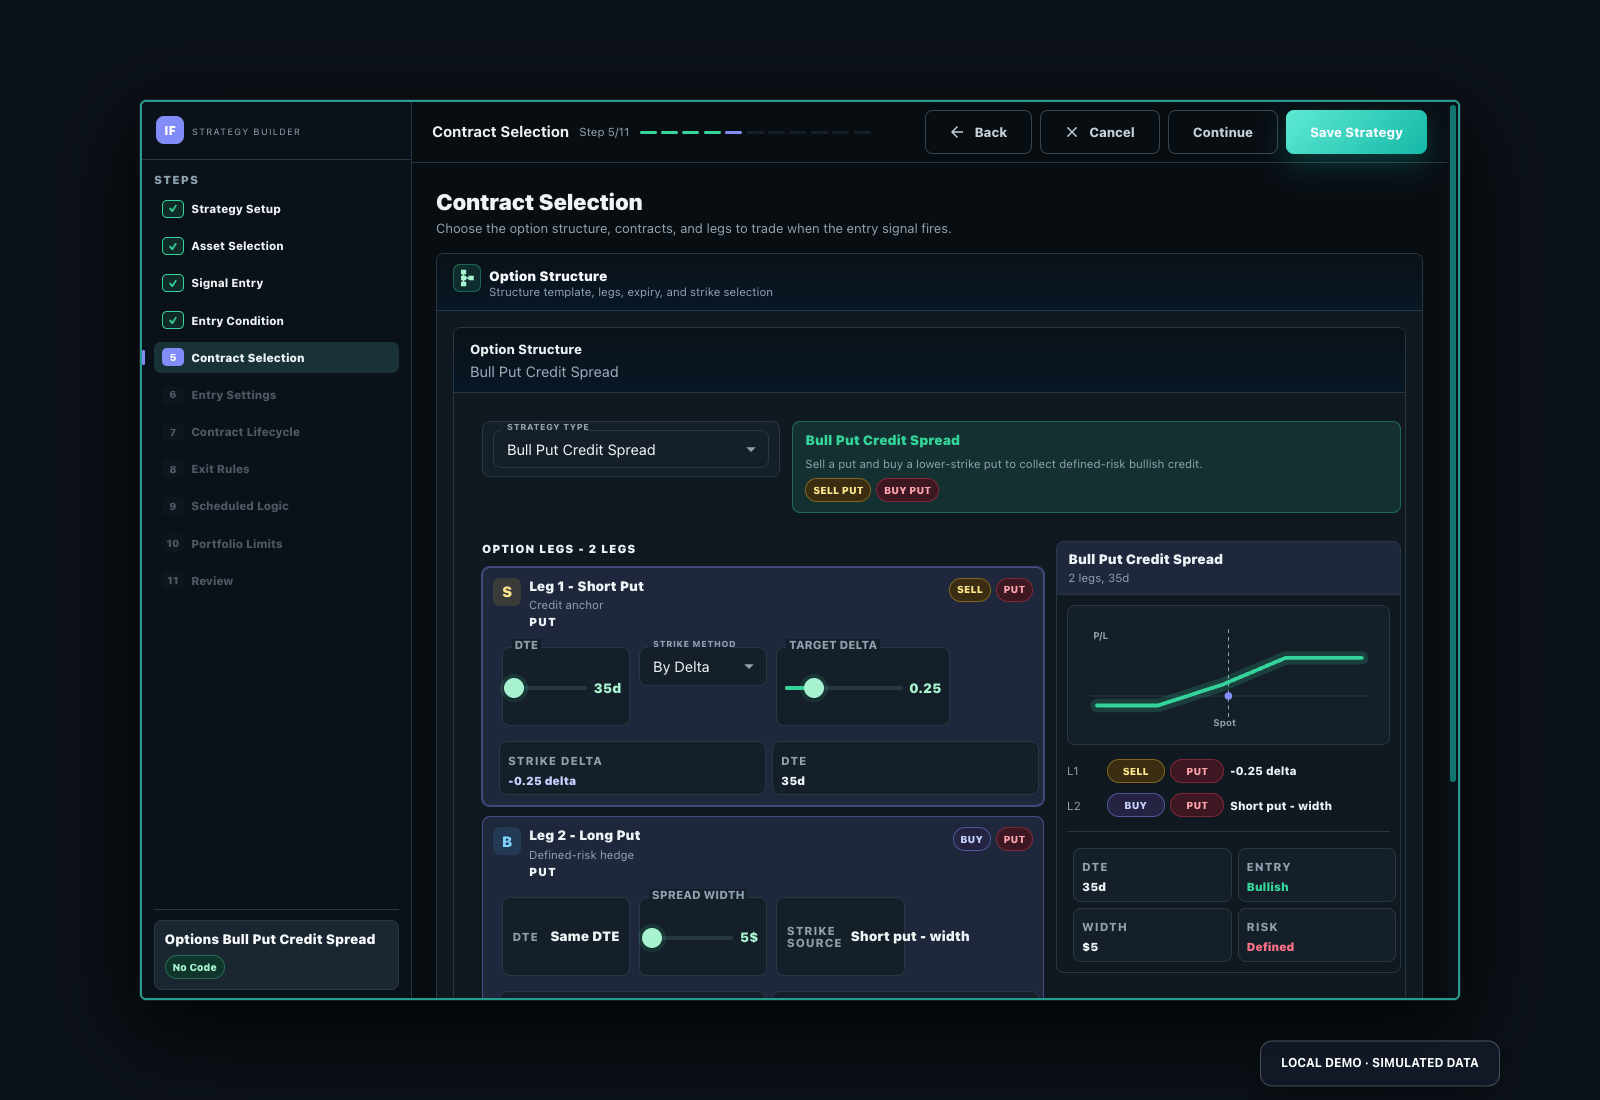Adjust the Target Delta slider handle
The width and height of the screenshot is (1600, 1100).
(814, 688)
